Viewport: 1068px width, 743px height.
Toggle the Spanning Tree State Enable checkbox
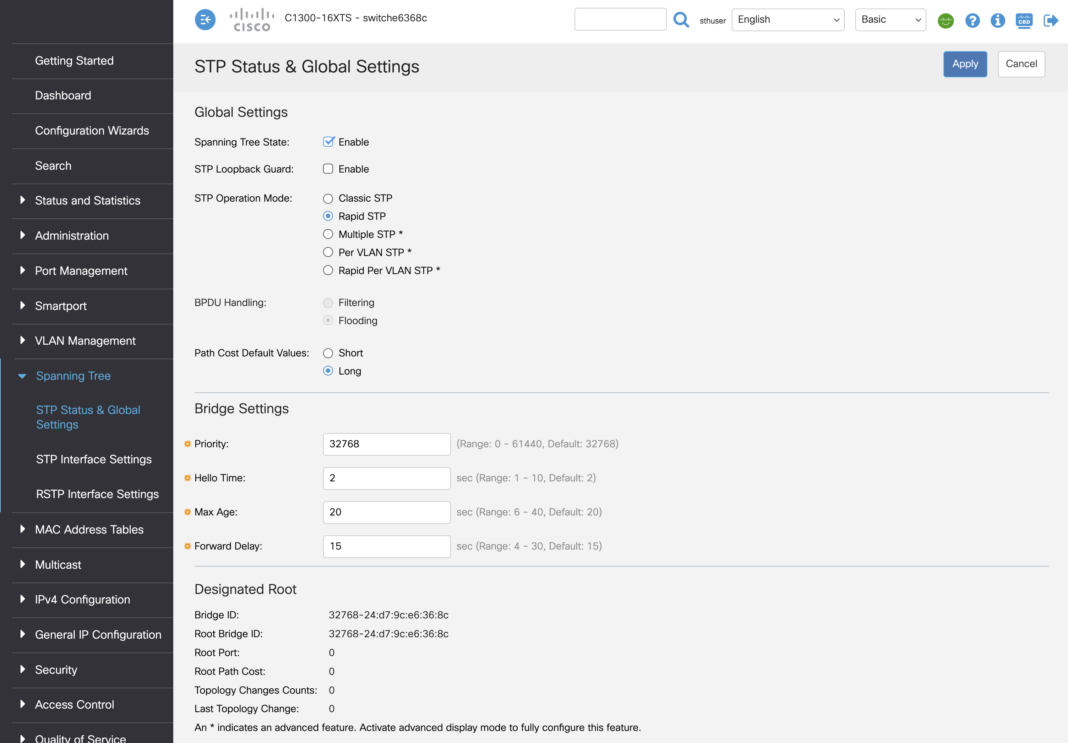tap(328, 142)
